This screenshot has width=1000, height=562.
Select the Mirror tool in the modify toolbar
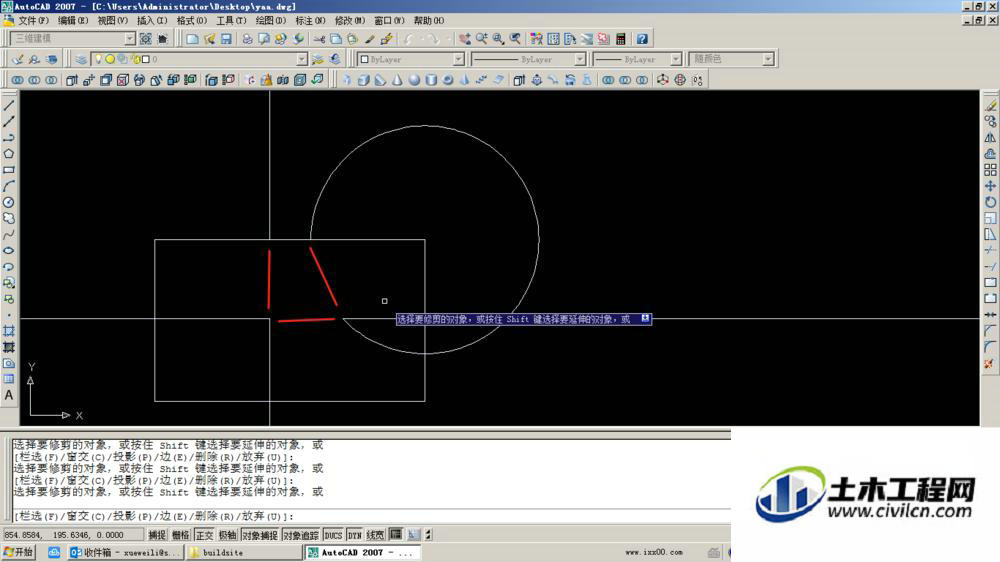(990, 138)
